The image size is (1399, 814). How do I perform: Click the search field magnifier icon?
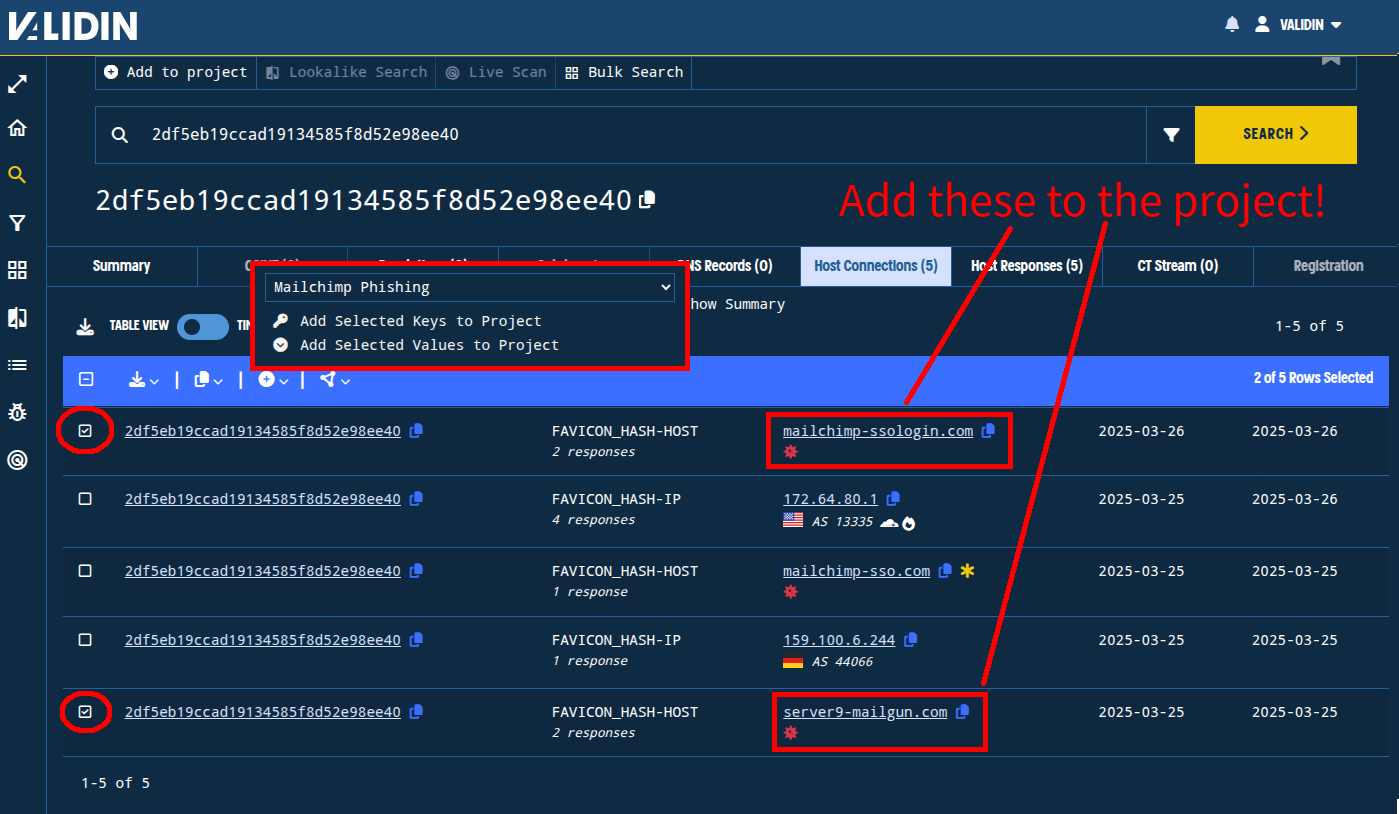(x=120, y=135)
